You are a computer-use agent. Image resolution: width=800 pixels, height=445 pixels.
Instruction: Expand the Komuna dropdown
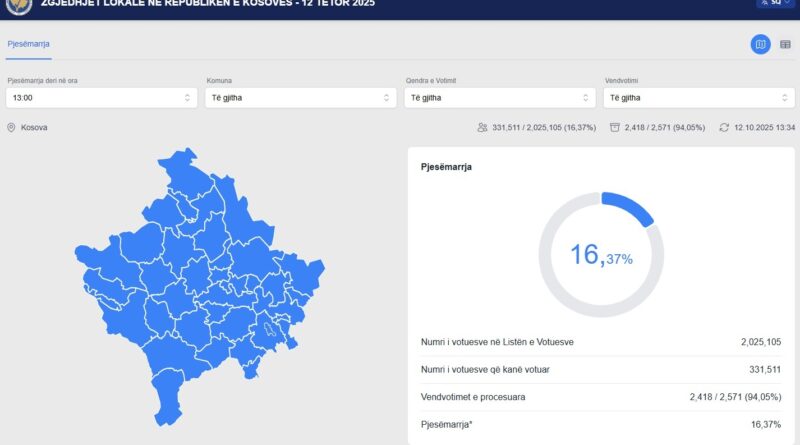point(300,98)
